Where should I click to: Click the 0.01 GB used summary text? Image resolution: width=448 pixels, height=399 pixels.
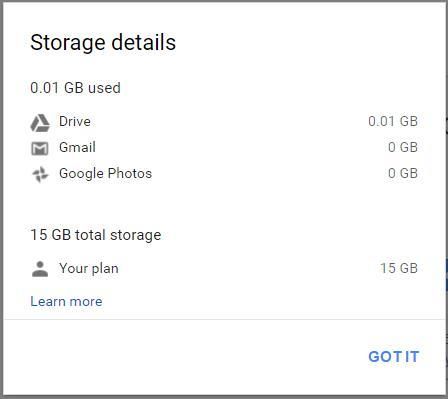(75, 88)
